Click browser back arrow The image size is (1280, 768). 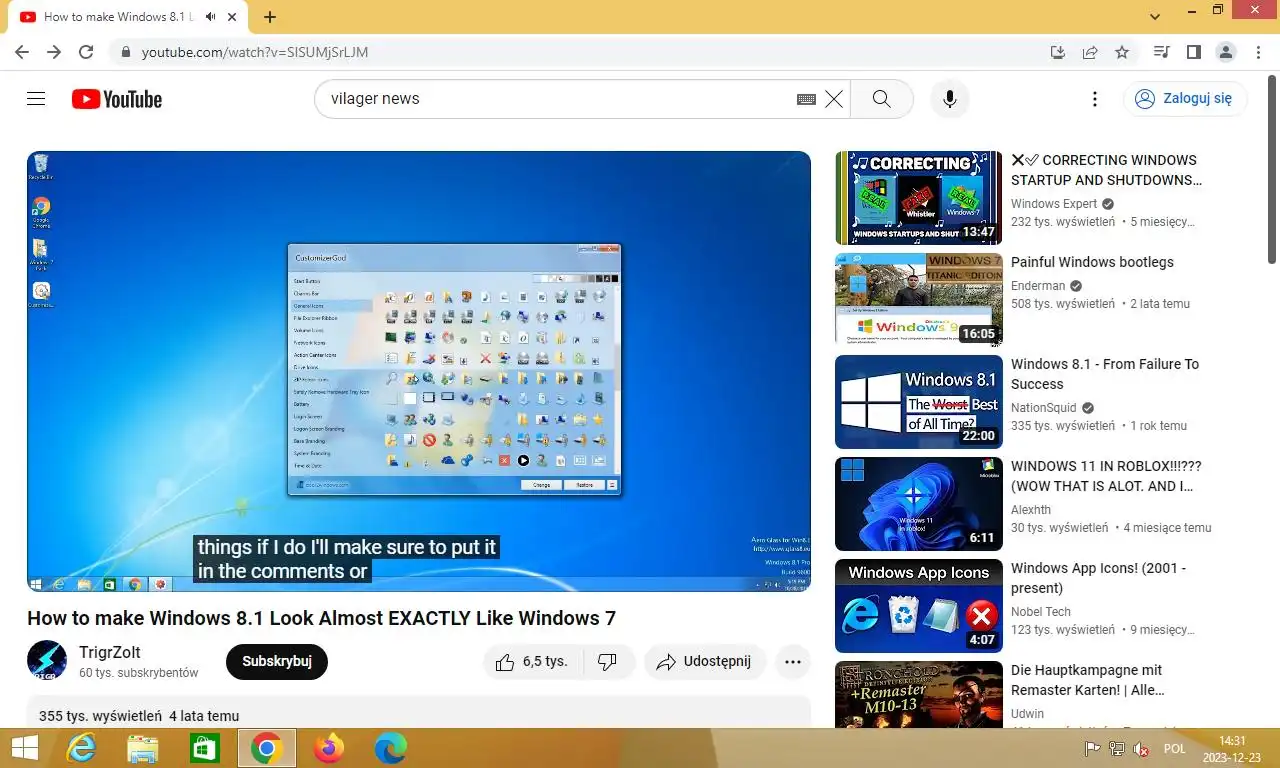click(x=22, y=52)
